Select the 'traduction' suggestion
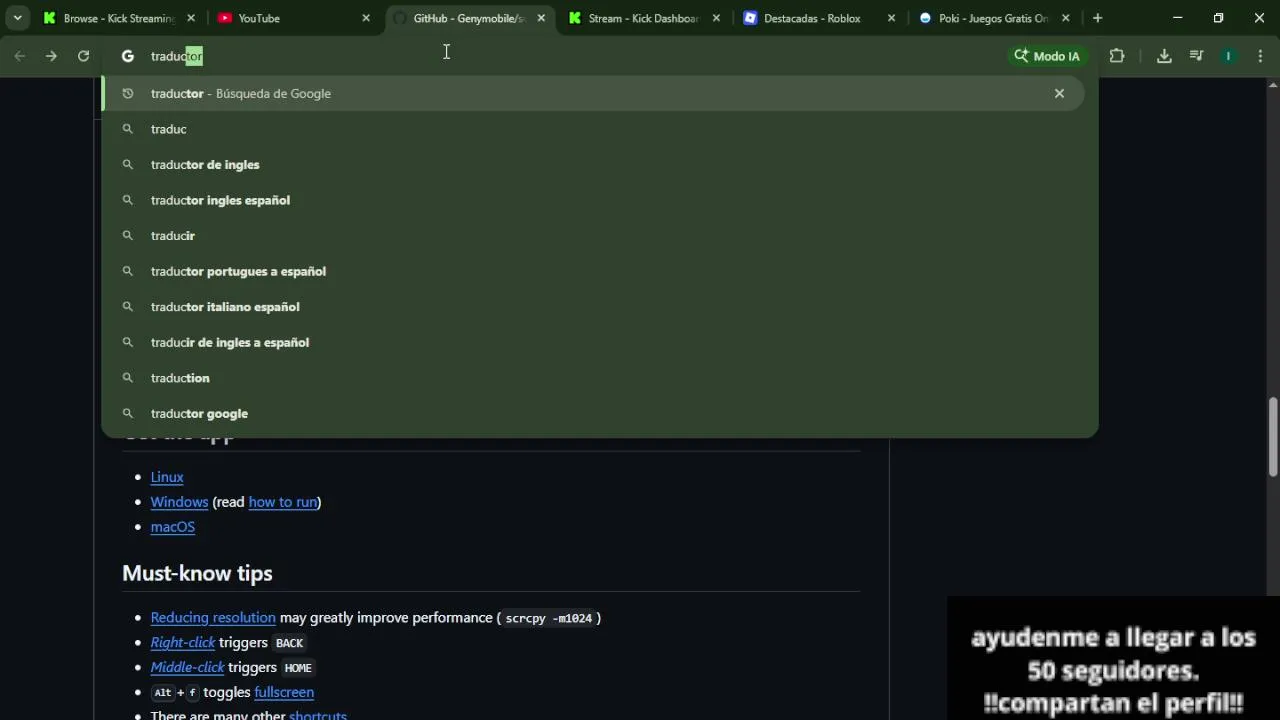1280x720 pixels. [x=594, y=378]
